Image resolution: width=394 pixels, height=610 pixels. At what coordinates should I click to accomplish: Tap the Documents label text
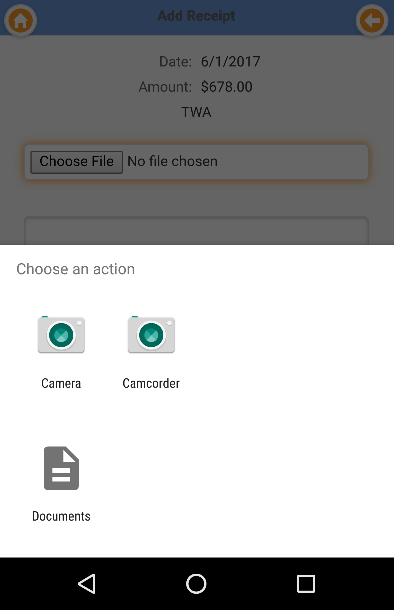[61, 516]
